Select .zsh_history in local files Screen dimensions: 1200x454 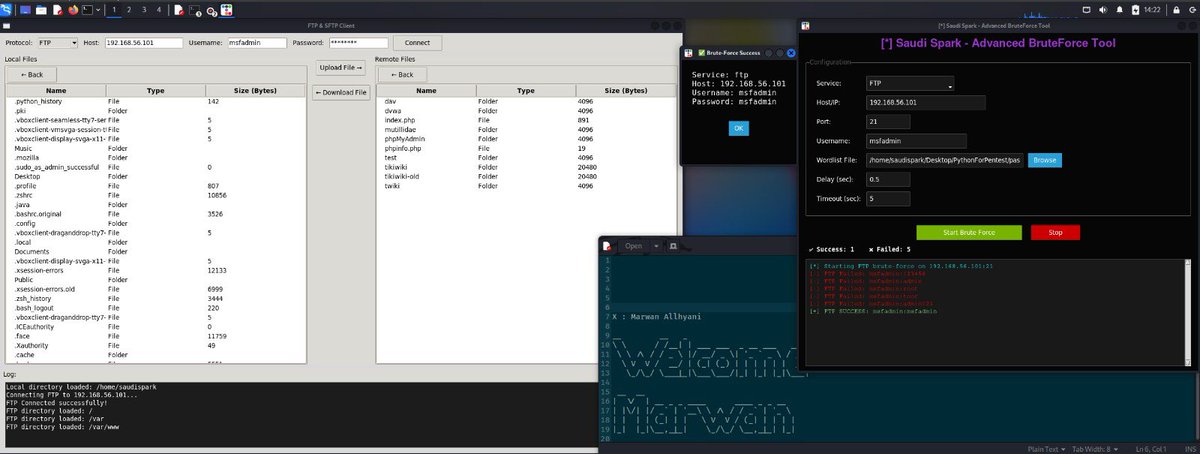click(155, 298)
